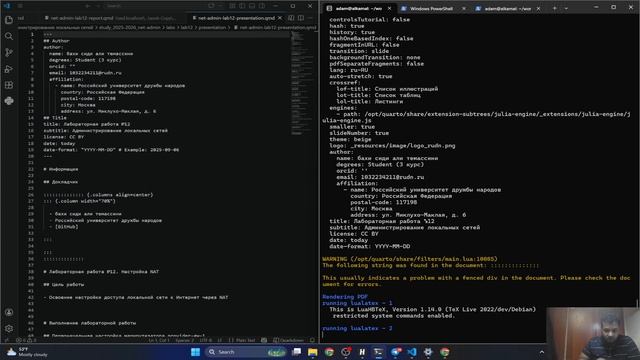Screen dimensions: 640x360
Task: Click the 'running lualatex - 2' line
Action: (357, 328)
